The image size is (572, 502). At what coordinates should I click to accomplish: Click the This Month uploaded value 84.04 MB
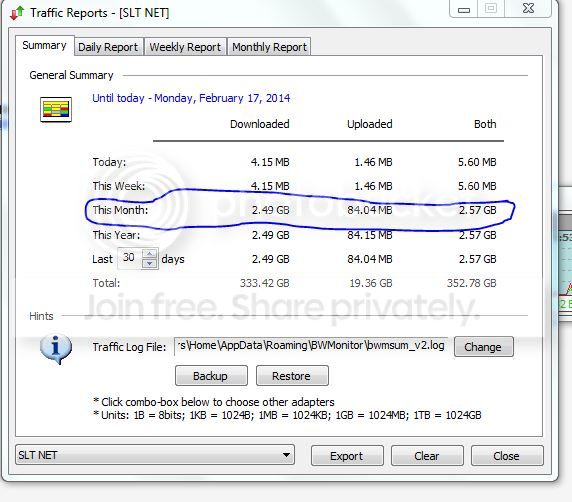coord(370,210)
